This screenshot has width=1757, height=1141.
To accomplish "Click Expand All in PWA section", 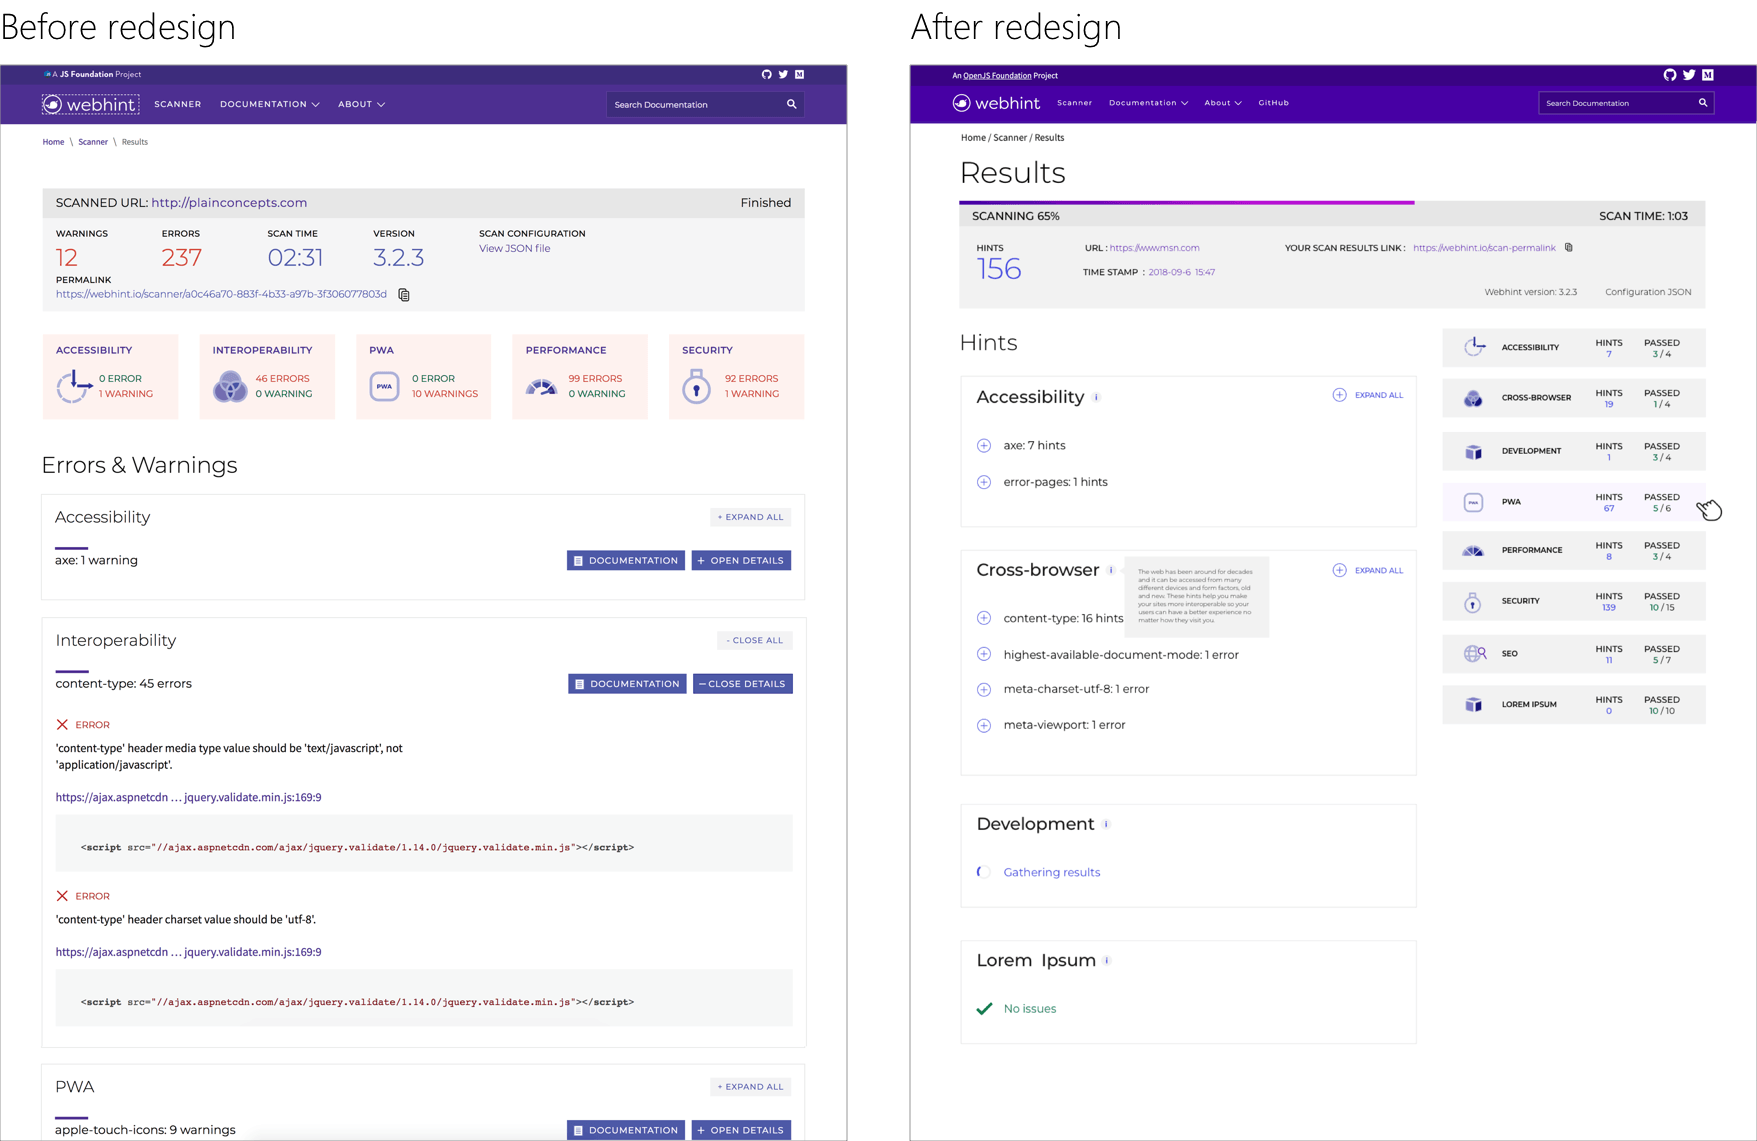I will point(751,1086).
